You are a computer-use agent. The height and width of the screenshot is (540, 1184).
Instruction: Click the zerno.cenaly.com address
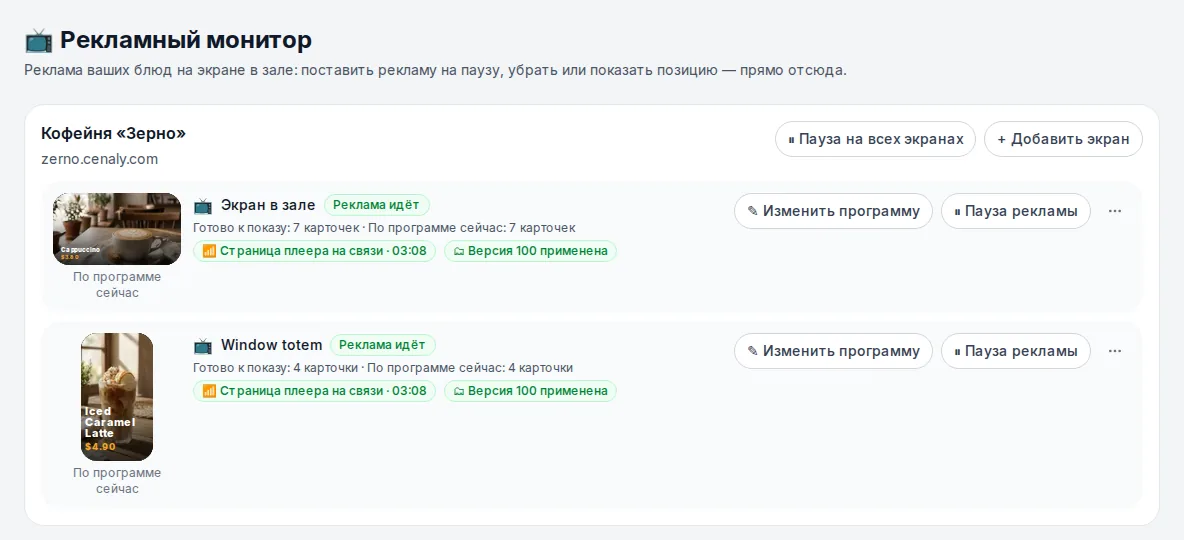pos(100,159)
